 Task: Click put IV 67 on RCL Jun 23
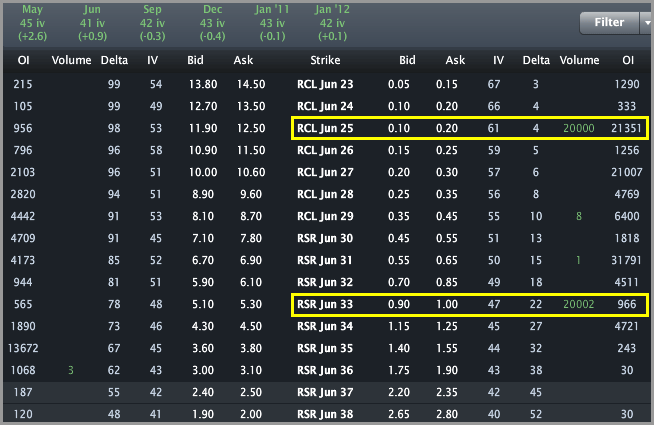click(494, 84)
